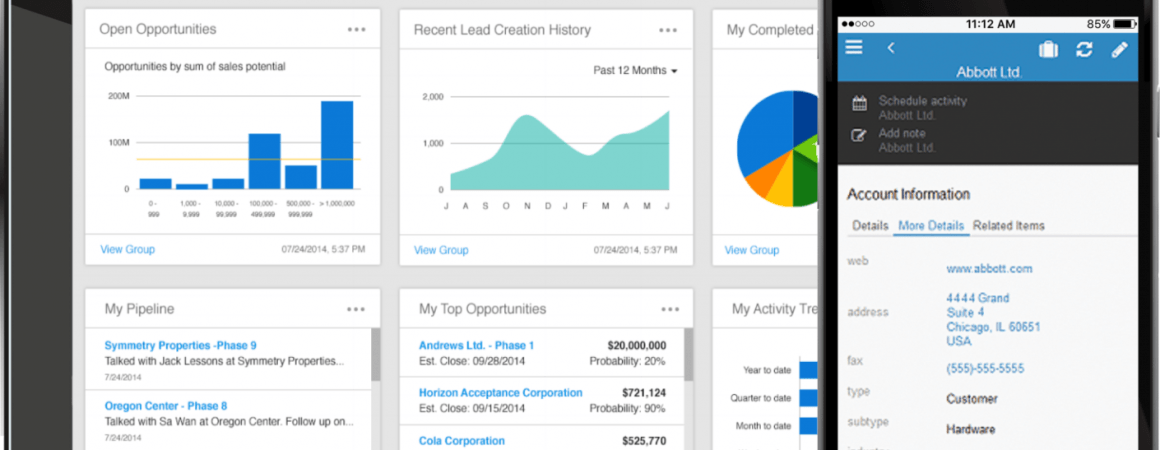The width and height of the screenshot is (1160, 450).
Task: Open Symmetry Properties -Phase 9 link
Action: pos(181,346)
